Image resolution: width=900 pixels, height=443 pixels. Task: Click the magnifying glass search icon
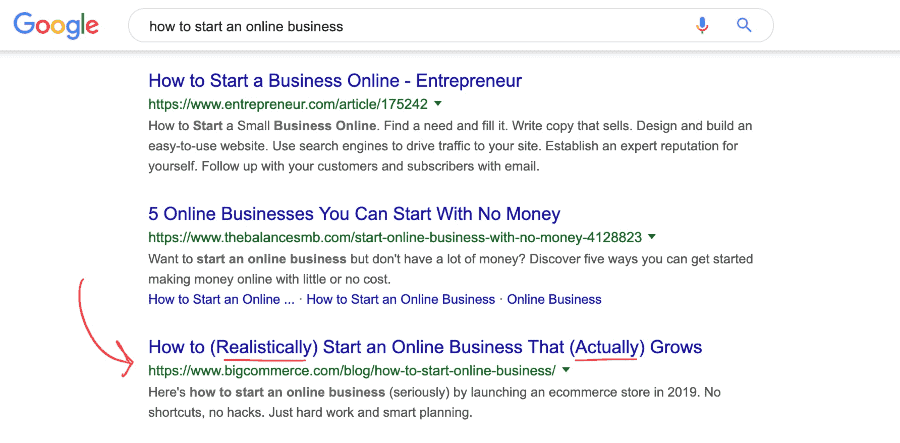pyautogui.click(x=744, y=26)
